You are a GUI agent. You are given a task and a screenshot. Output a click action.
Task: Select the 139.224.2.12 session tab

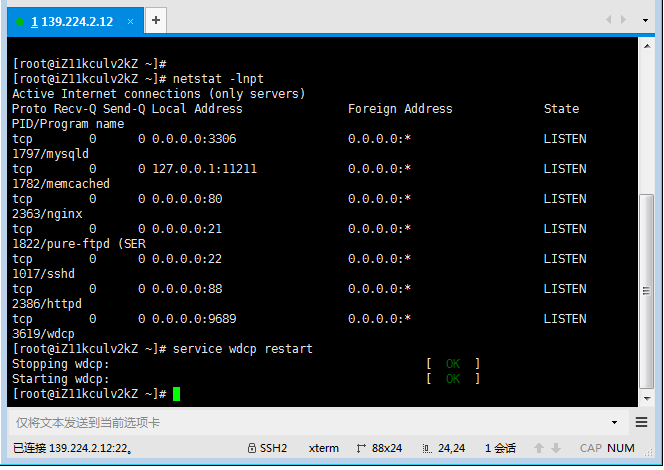tap(75, 22)
